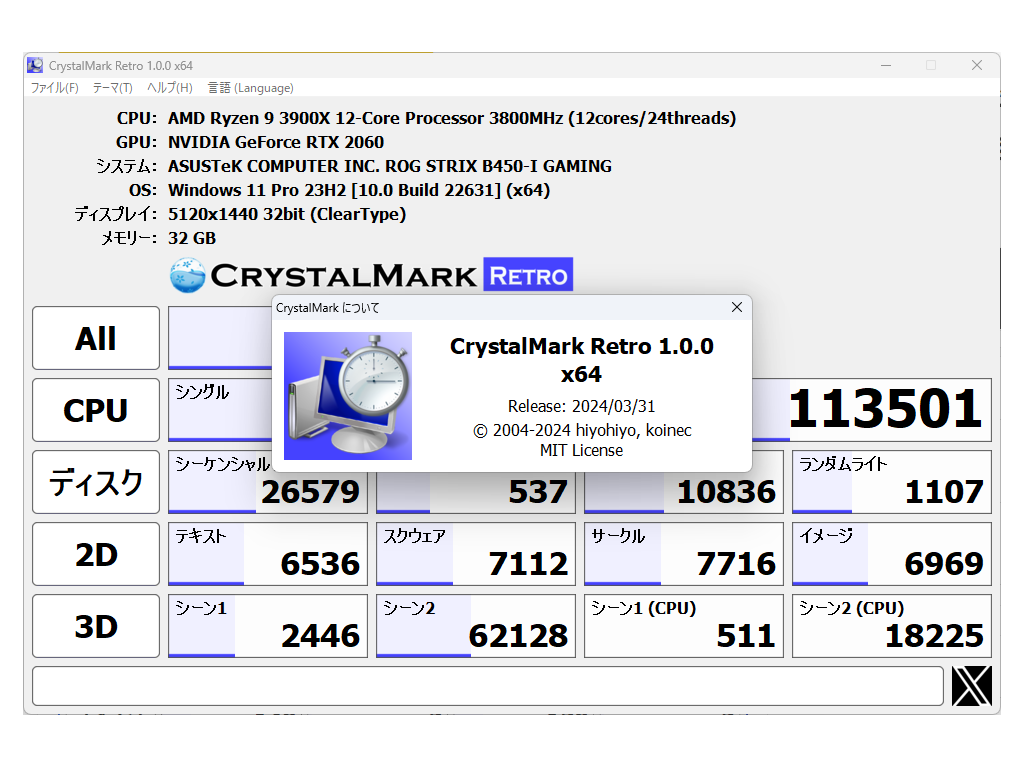The image size is (1024, 768).
Task: Close the CrystalMark について dialog
Action: [737, 307]
